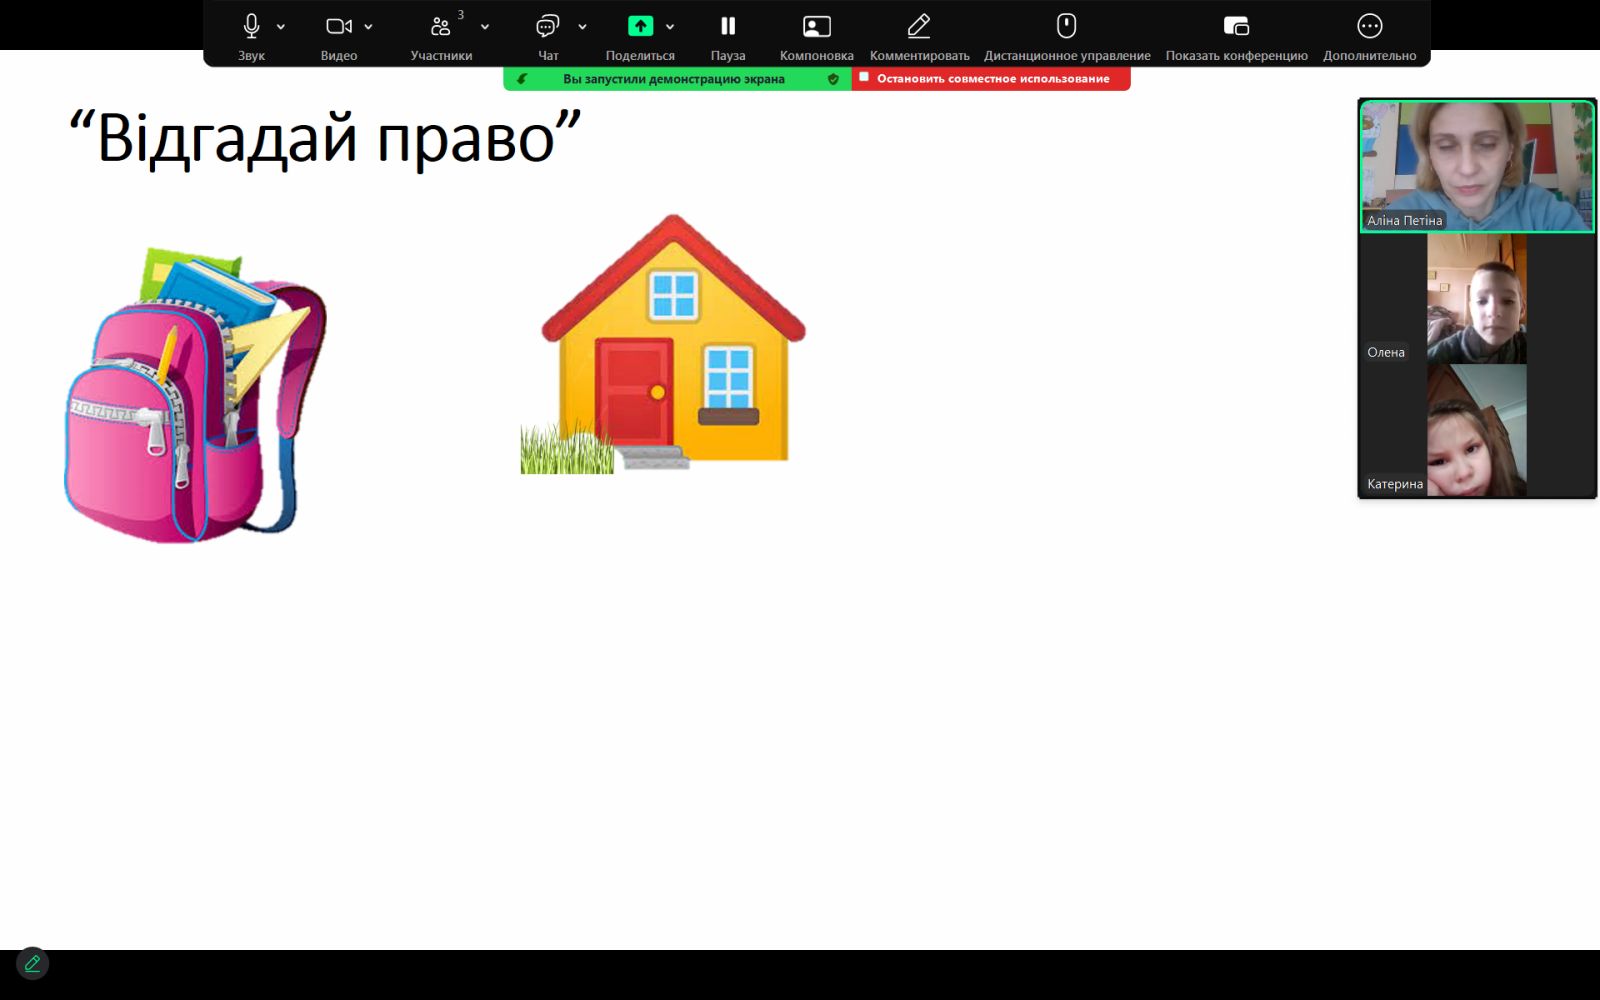This screenshot has width=1600, height=1000.
Task: Expand the audio options arrow next to Звук
Action: pyautogui.click(x=281, y=27)
